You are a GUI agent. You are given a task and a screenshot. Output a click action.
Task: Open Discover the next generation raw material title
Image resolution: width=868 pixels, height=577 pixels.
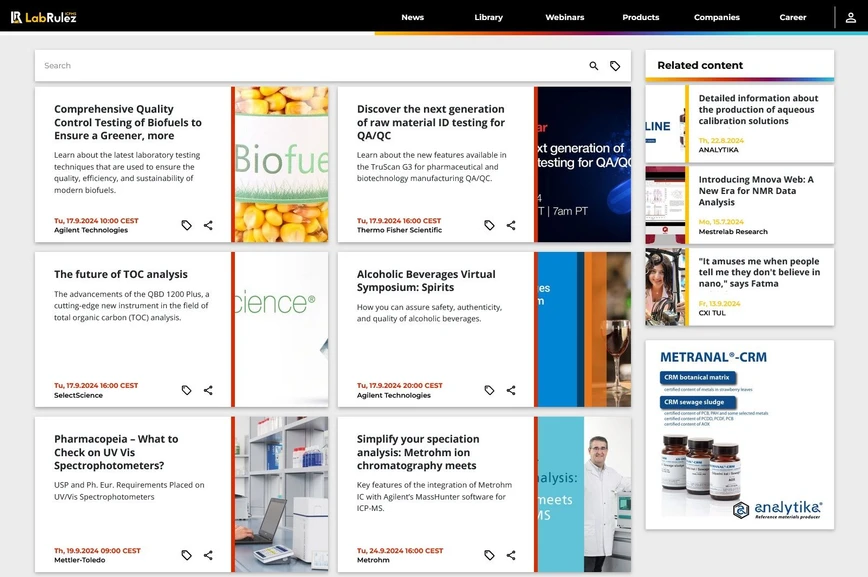[x=431, y=122]
